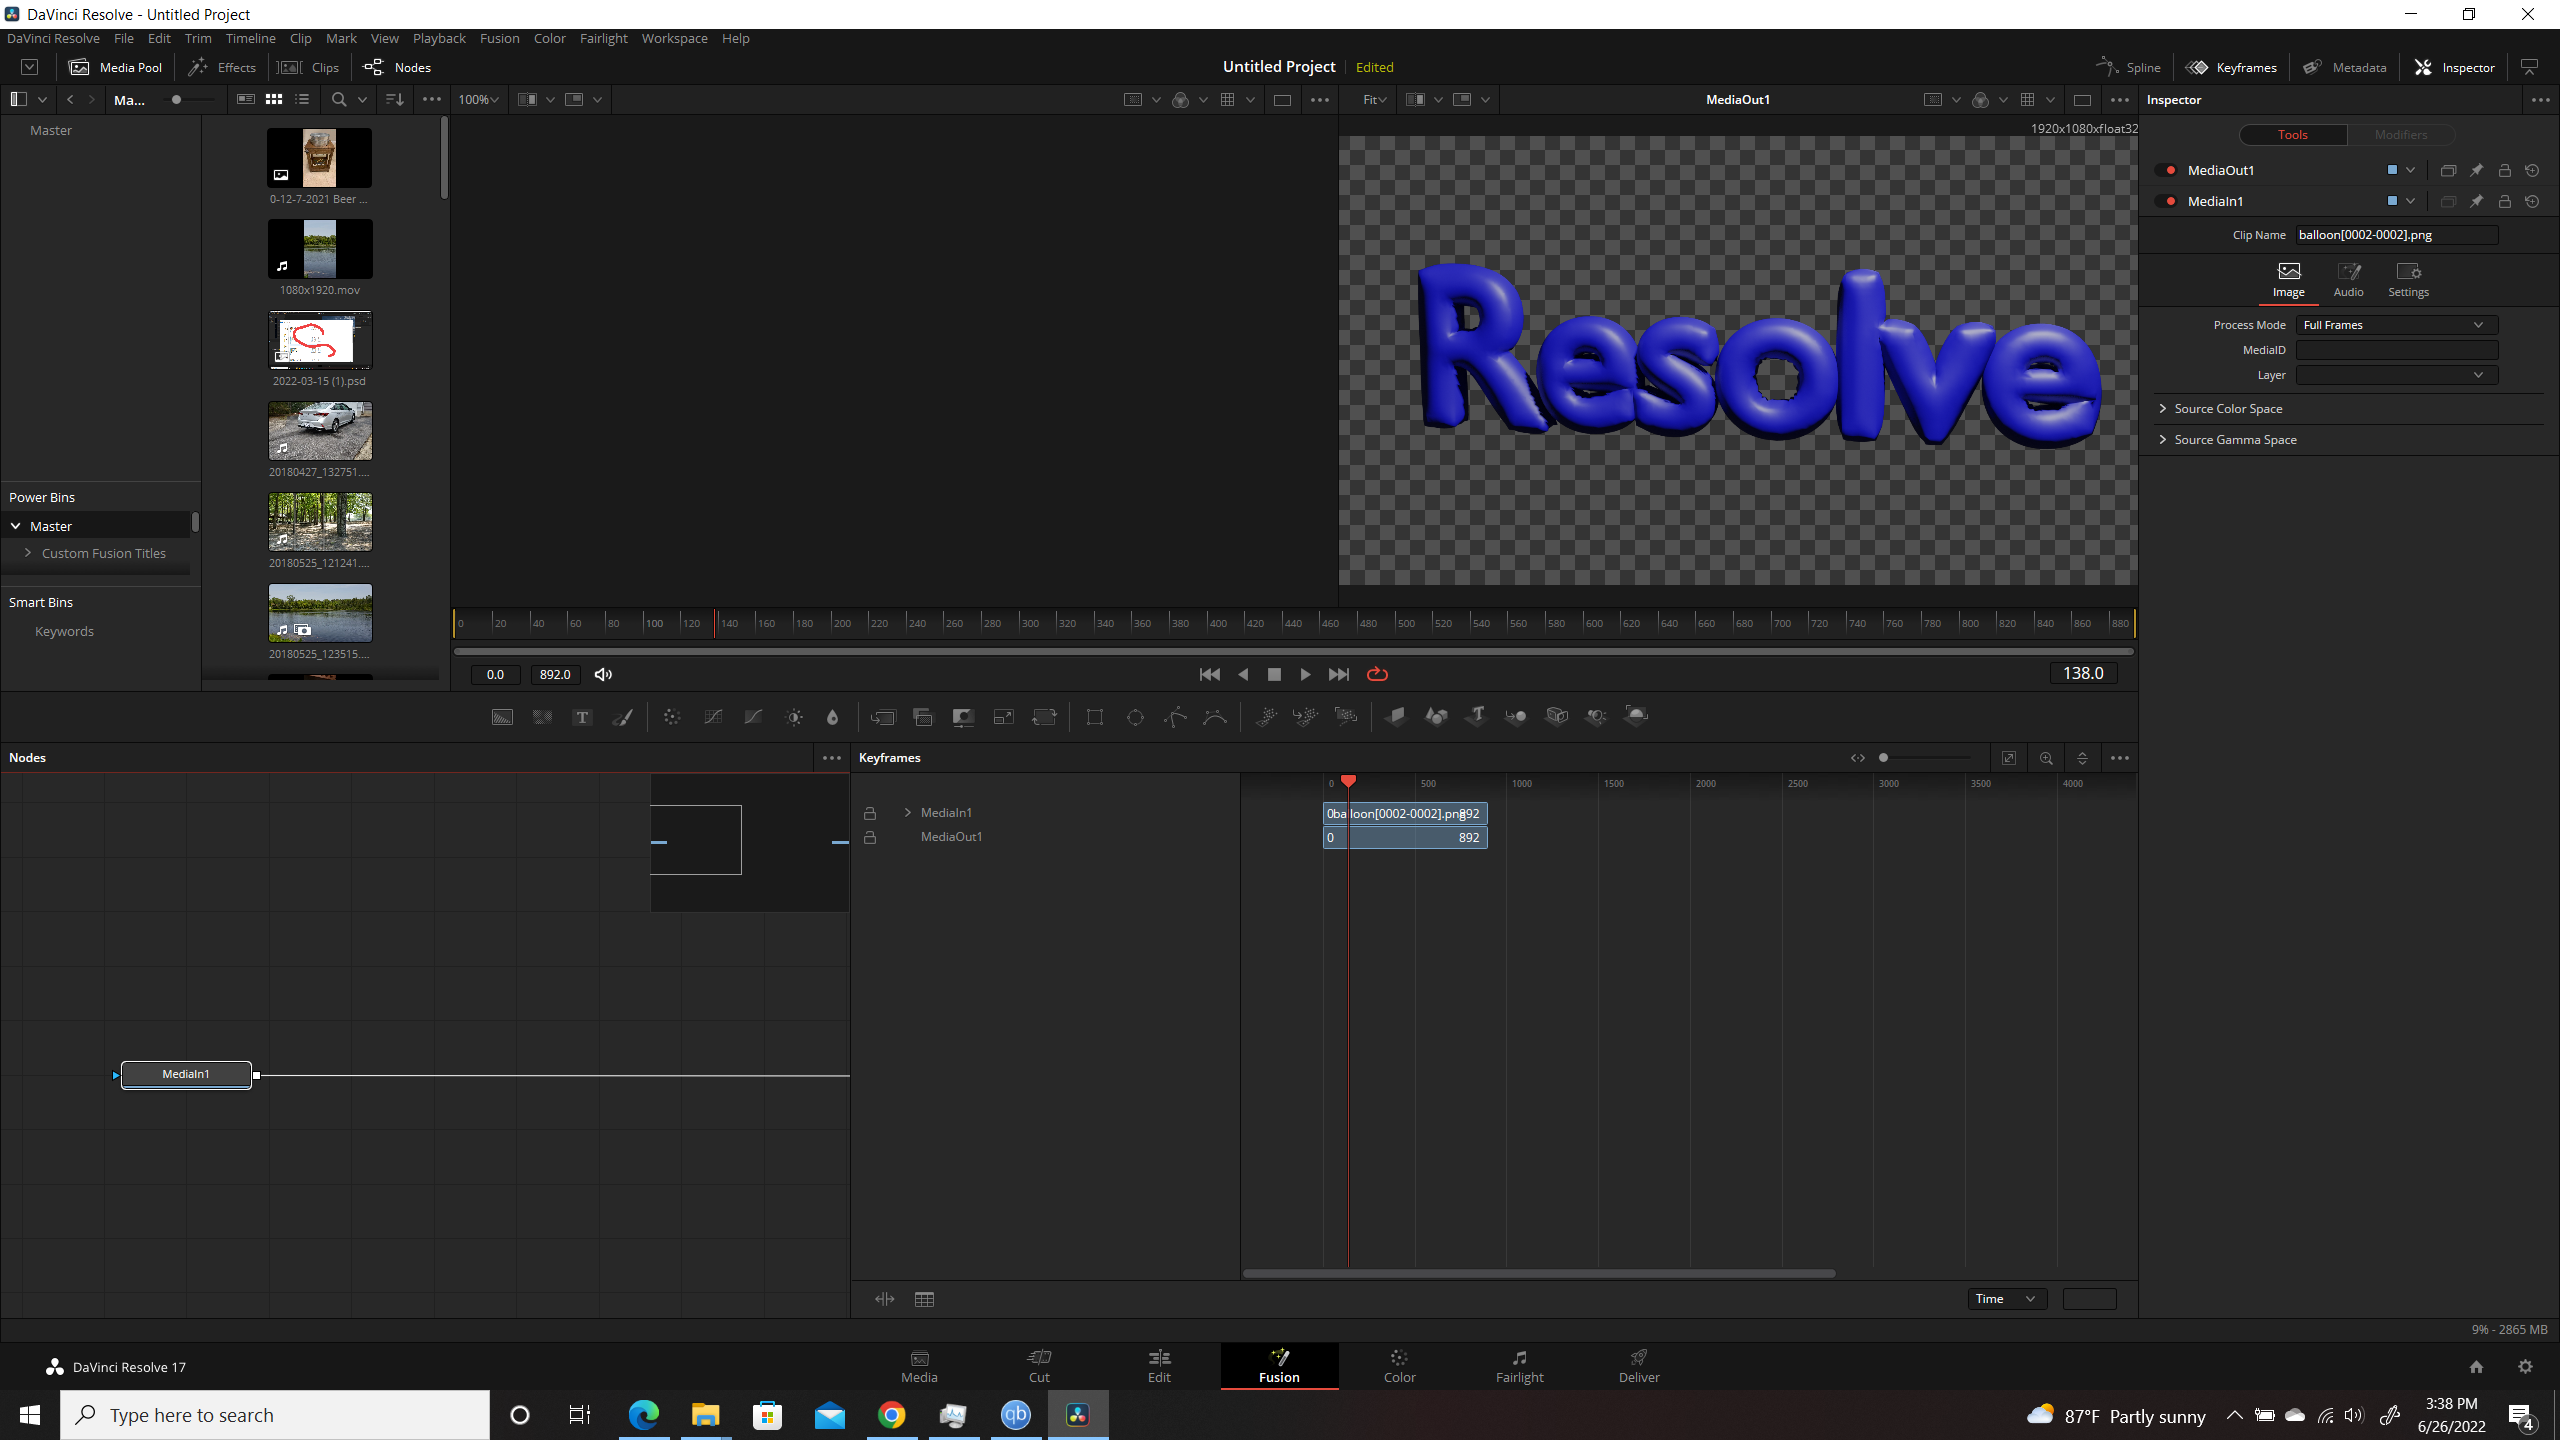Open the Layer dropdown in Inspector
The width and height of the screenshot is (2560, 1440).
2396,375
